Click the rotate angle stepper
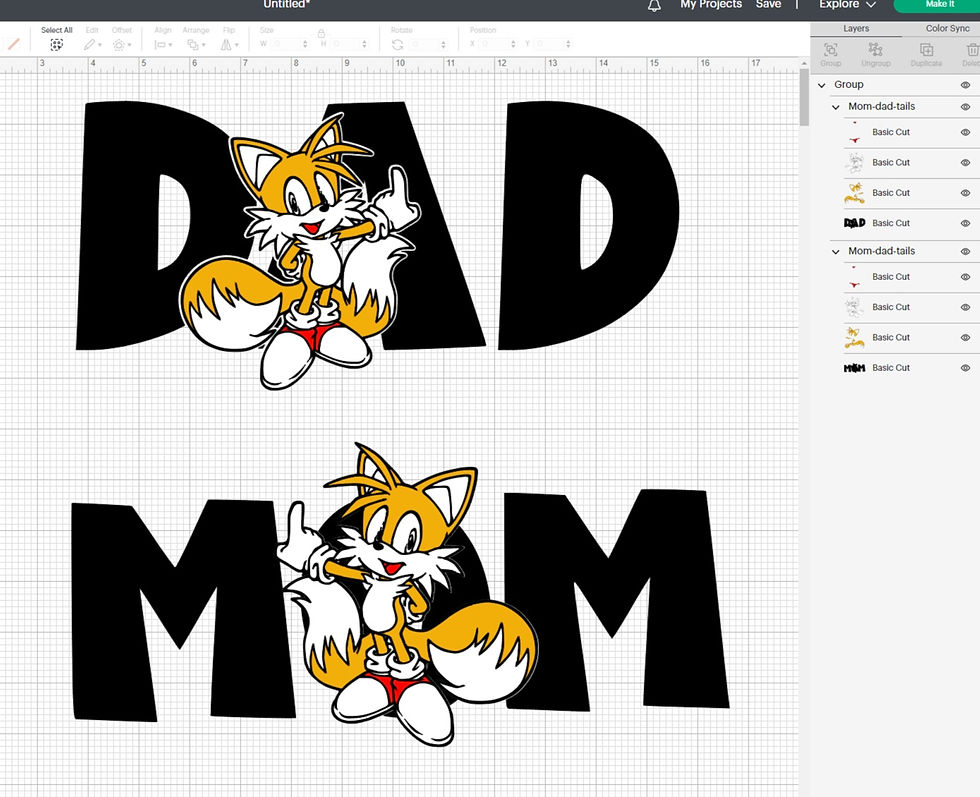 pyautogui.click(x=443, y=44)
